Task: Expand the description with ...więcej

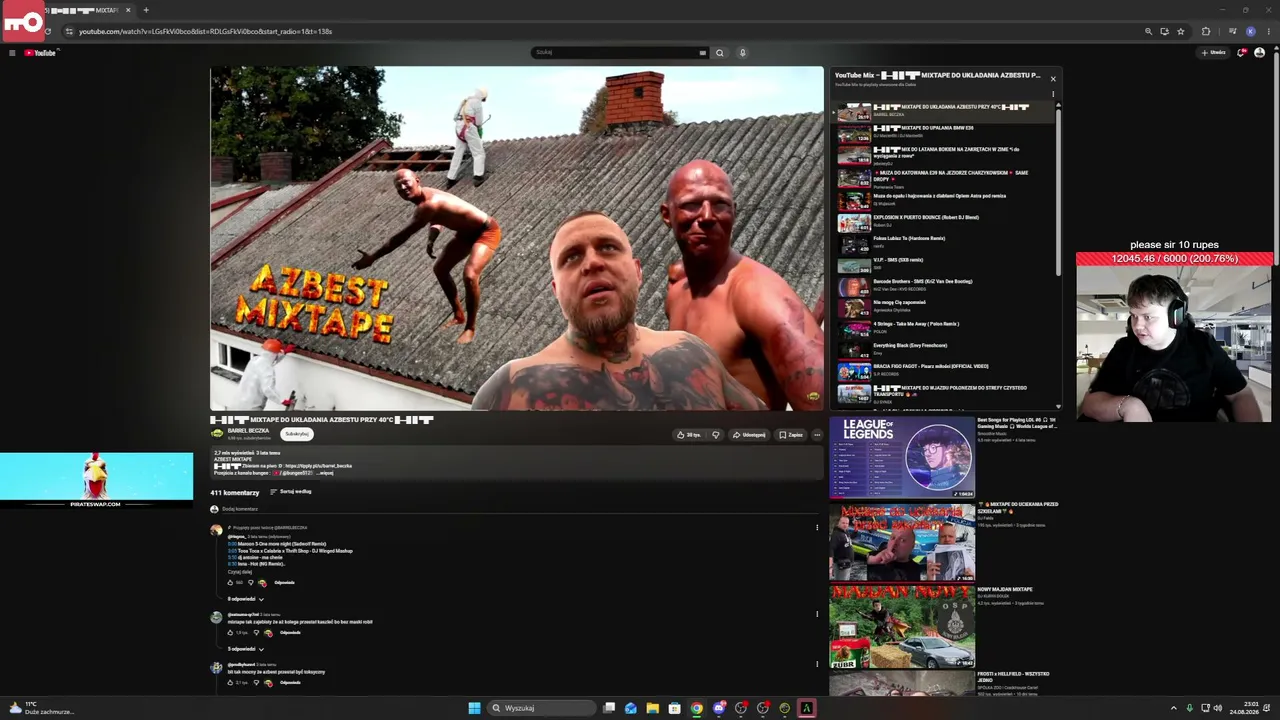Action: (325, 473)
